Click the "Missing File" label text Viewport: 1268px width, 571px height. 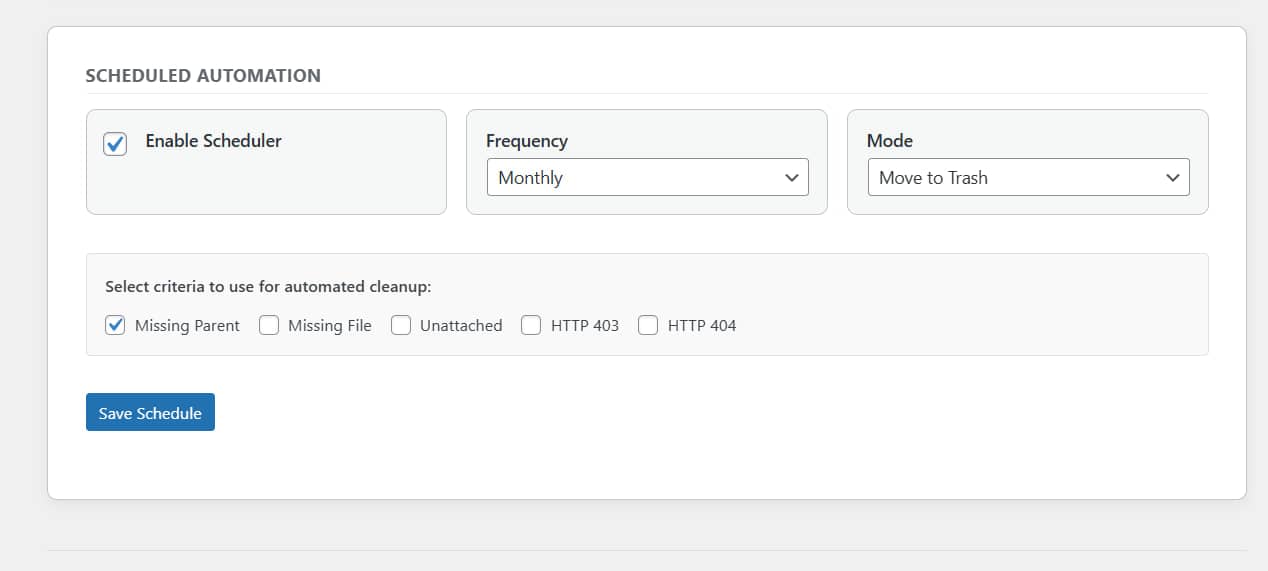click(x=329, y=326)
